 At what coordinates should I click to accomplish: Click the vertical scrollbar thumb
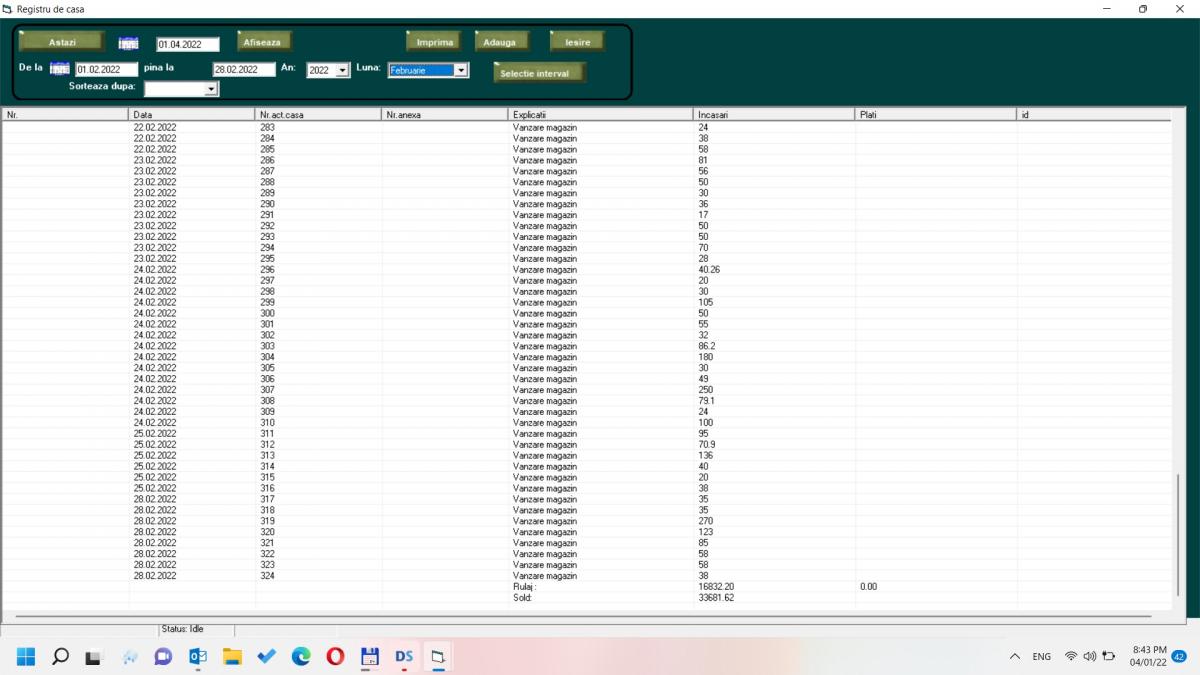click(x=1176, y=540)
